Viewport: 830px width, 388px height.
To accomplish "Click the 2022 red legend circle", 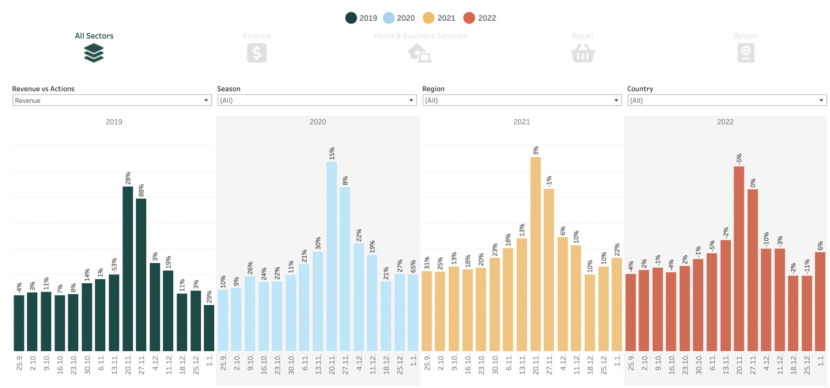I will pyautogui.click(x=469, y=18).
